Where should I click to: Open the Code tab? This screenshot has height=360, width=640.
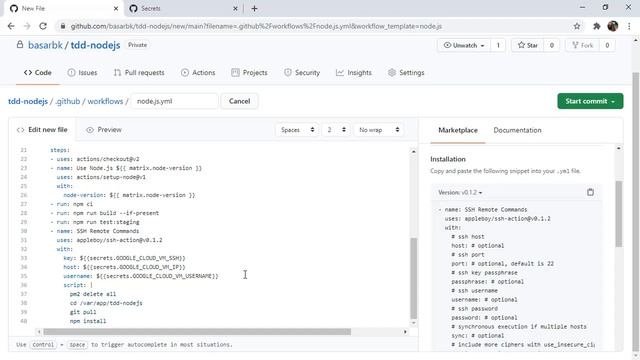[x=38, y=73]
